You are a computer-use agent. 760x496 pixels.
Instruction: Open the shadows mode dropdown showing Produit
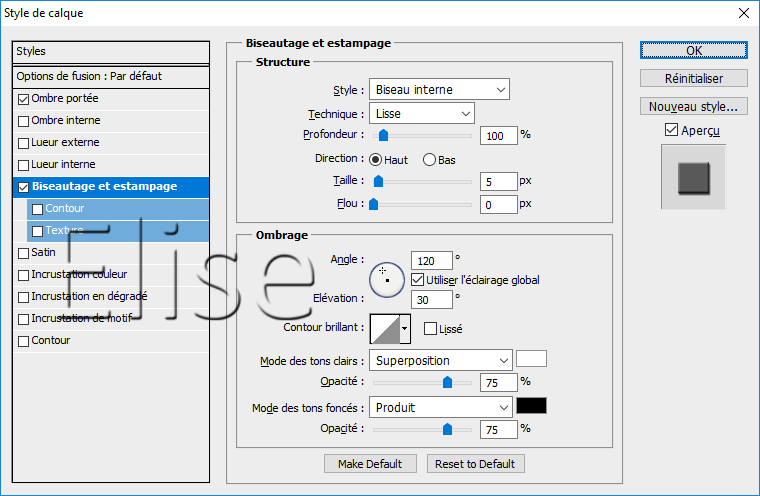pos(440,407)
